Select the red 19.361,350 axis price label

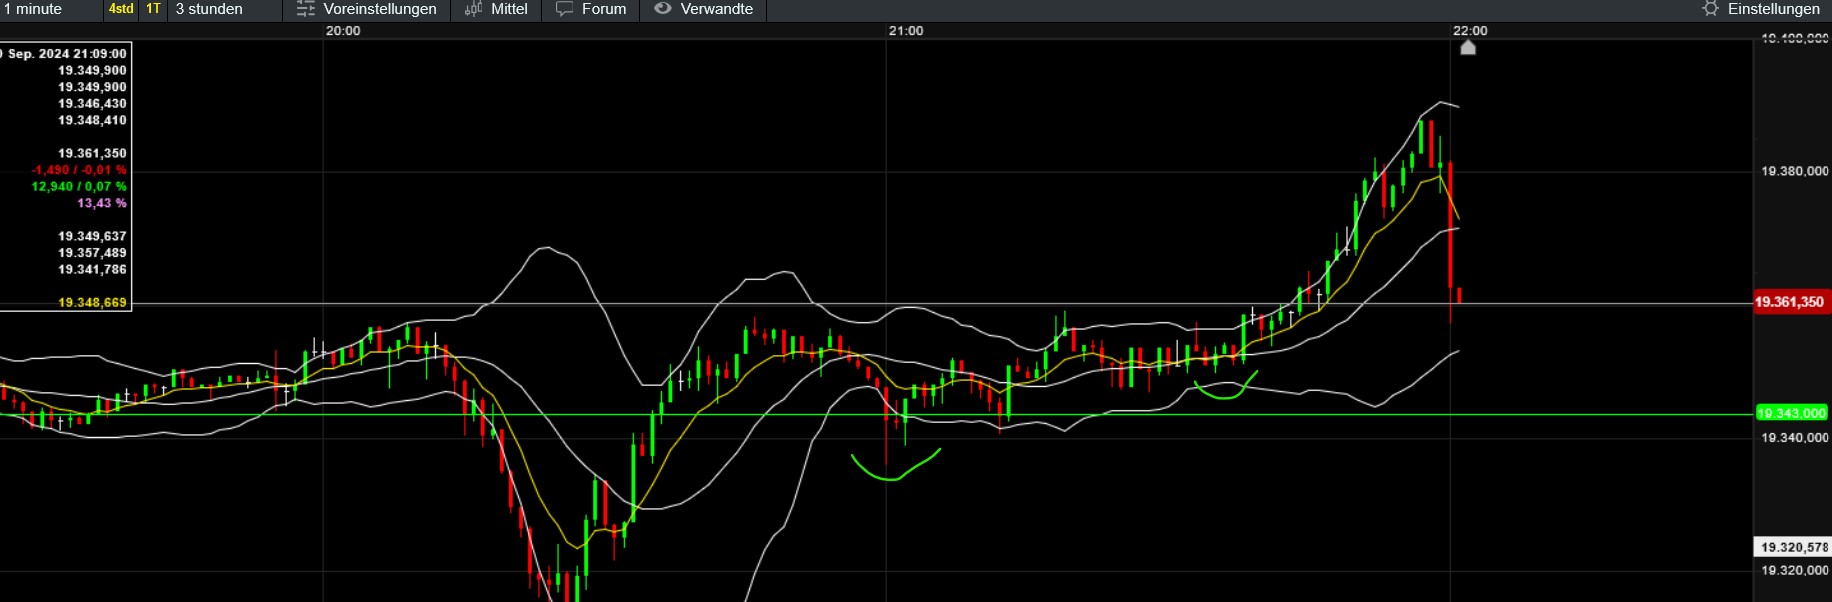1792,302
